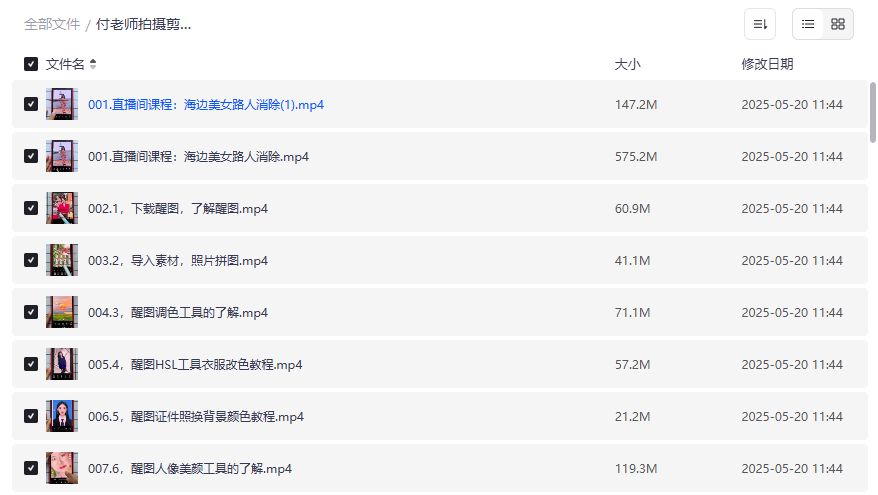Viewport: 878px width, 495px height.
Task: Open 001.直播间课程：海边美女路人消除.mp4 file
Action: [x=198, y=157]
